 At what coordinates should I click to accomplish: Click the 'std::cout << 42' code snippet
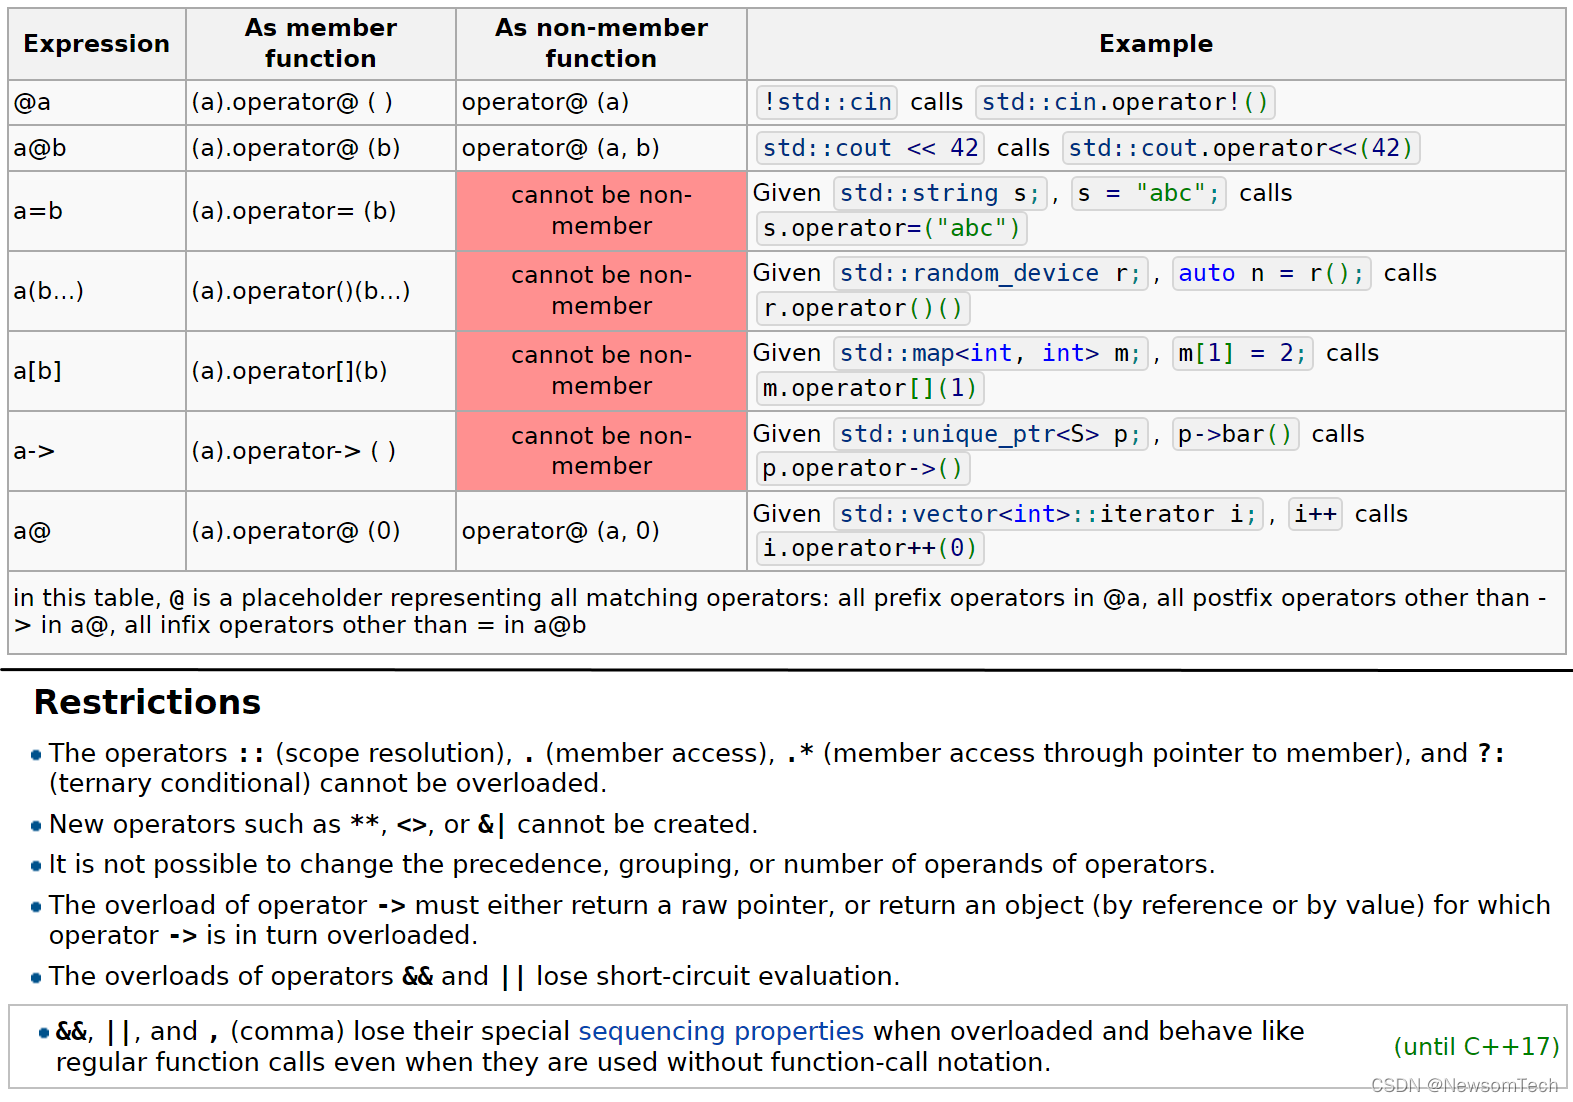click(x=870, y=148)
